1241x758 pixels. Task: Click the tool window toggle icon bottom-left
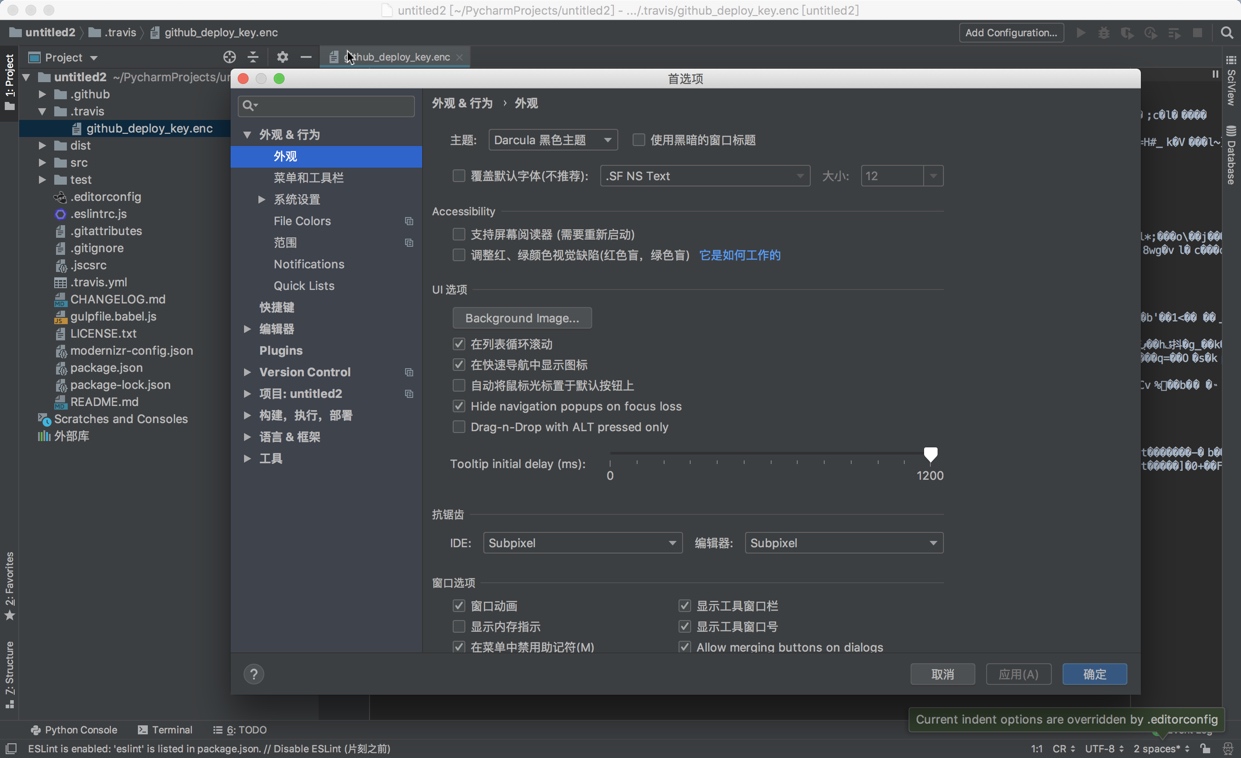[11, 748]
